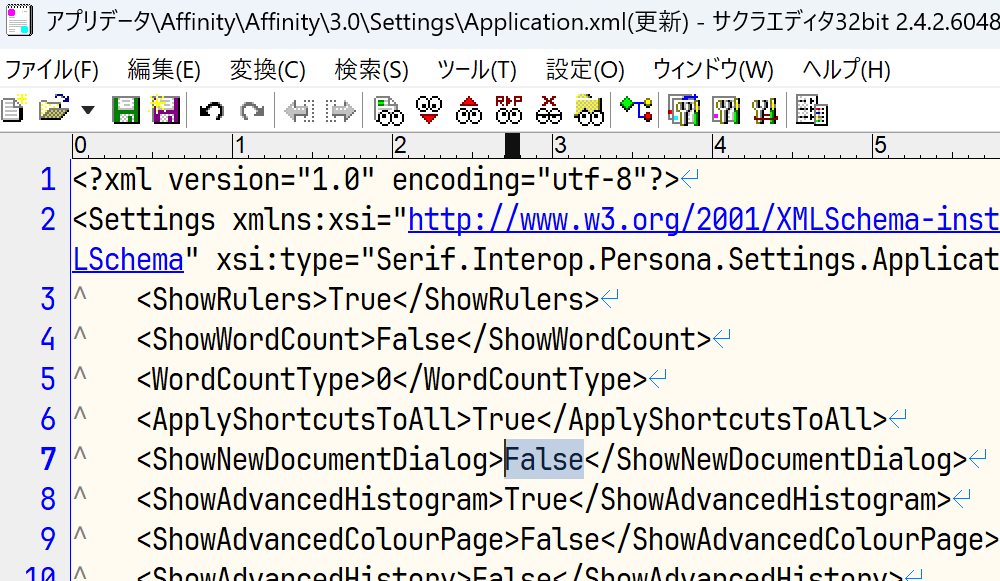Open the 検索(S) menu
This screenshot has width=1000, height=581.
(372, 69)
